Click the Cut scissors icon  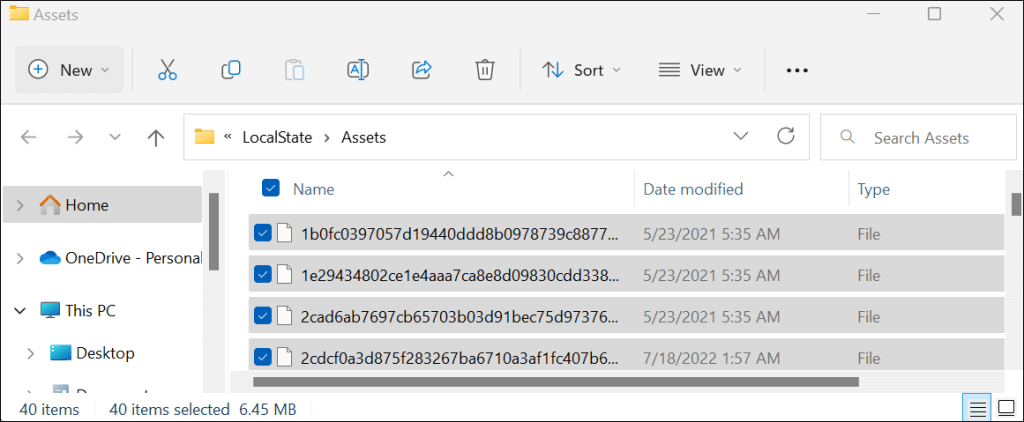pos(167,70)
